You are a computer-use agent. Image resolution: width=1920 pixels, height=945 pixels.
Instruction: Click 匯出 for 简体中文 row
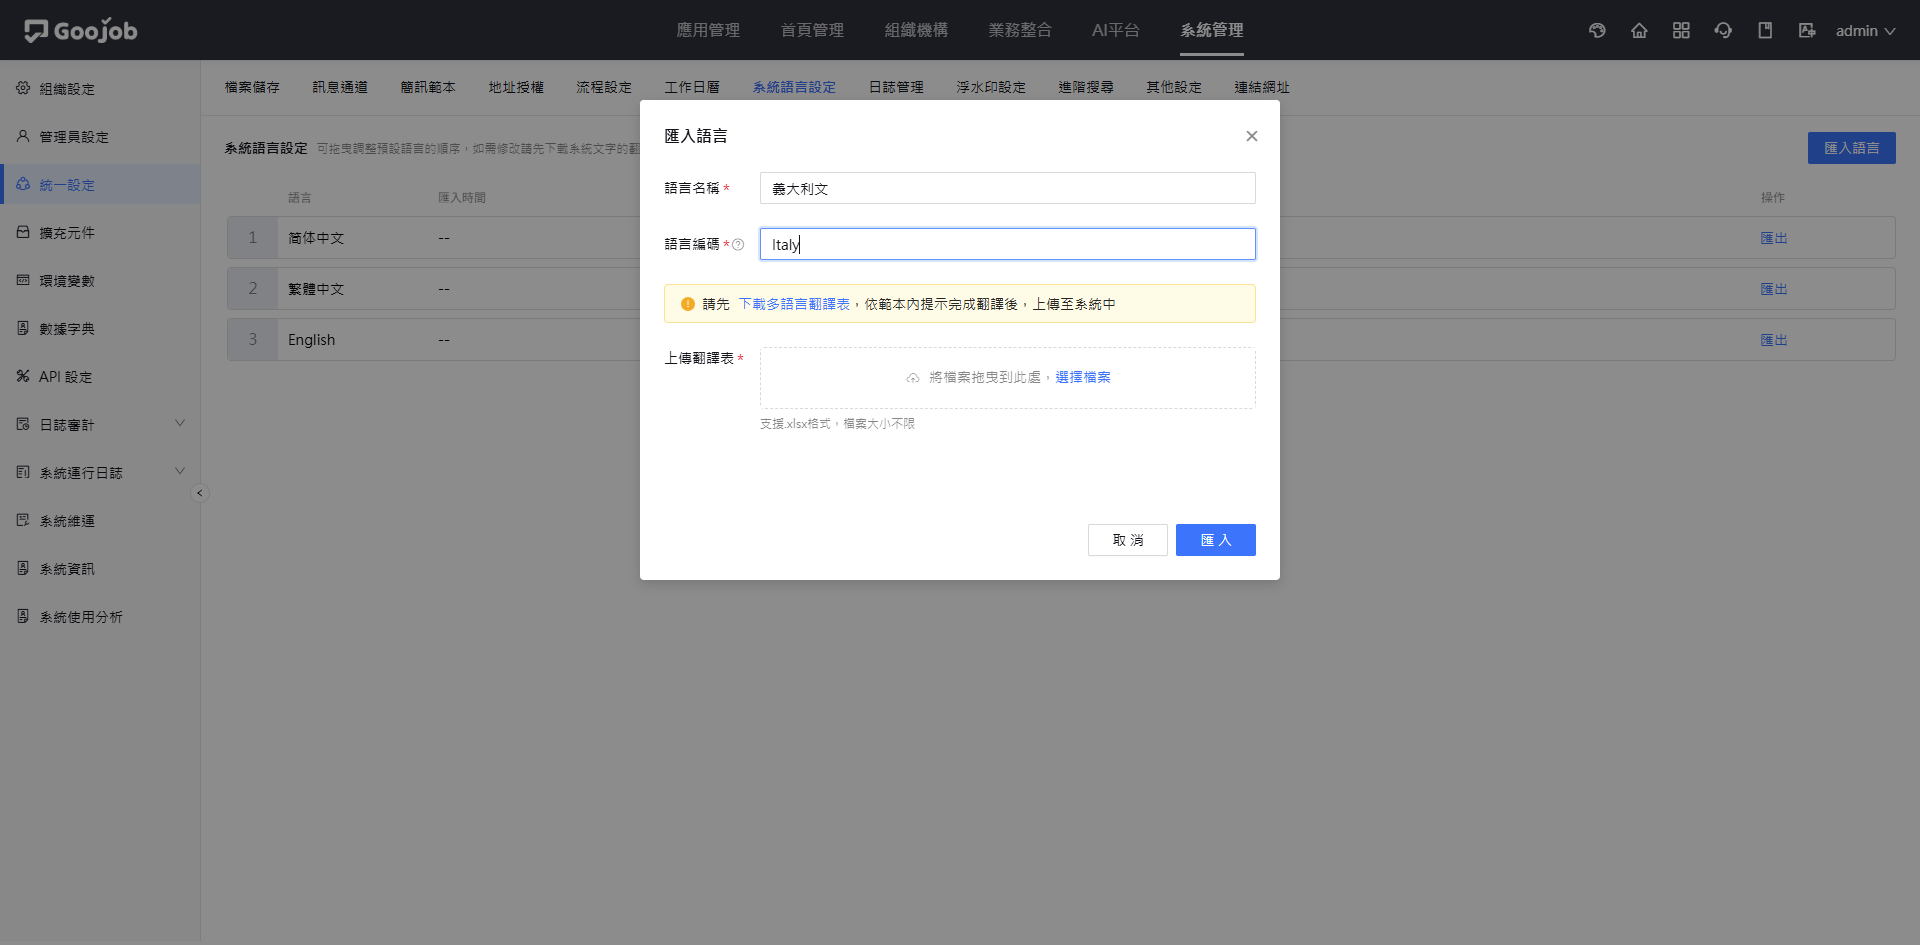coord(1774,238)
